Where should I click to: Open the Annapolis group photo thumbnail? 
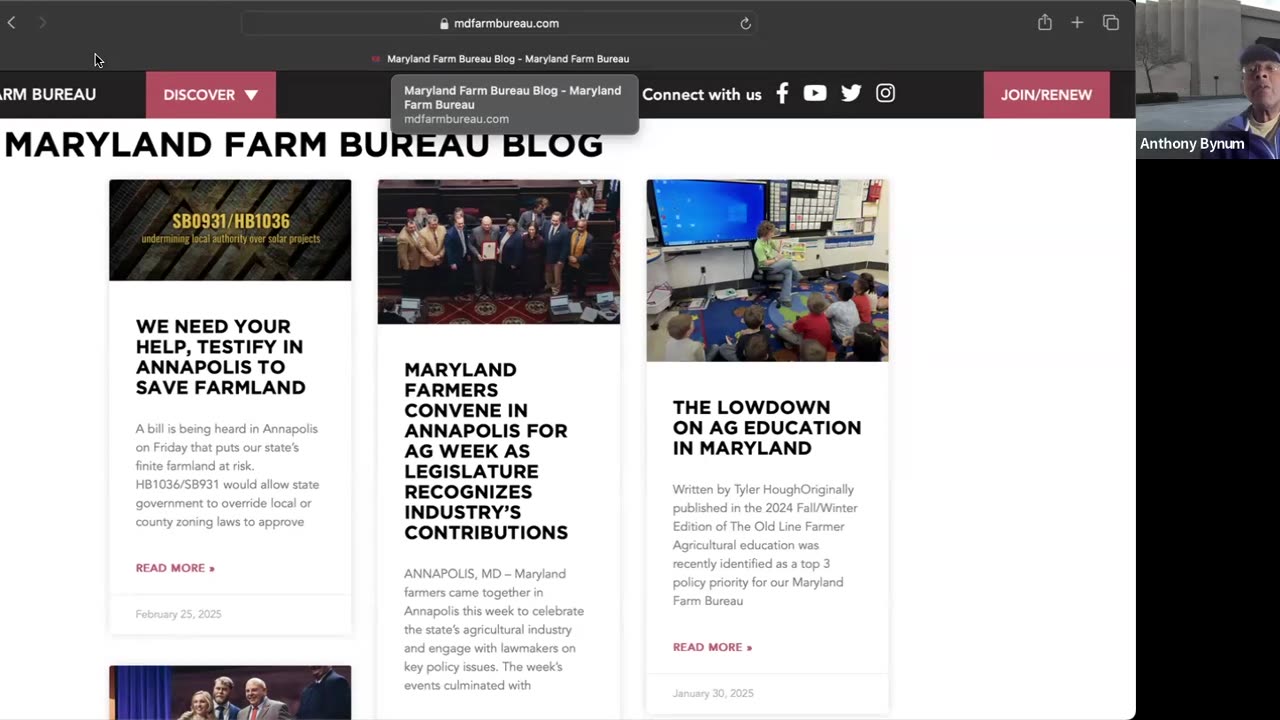point(498,252)
